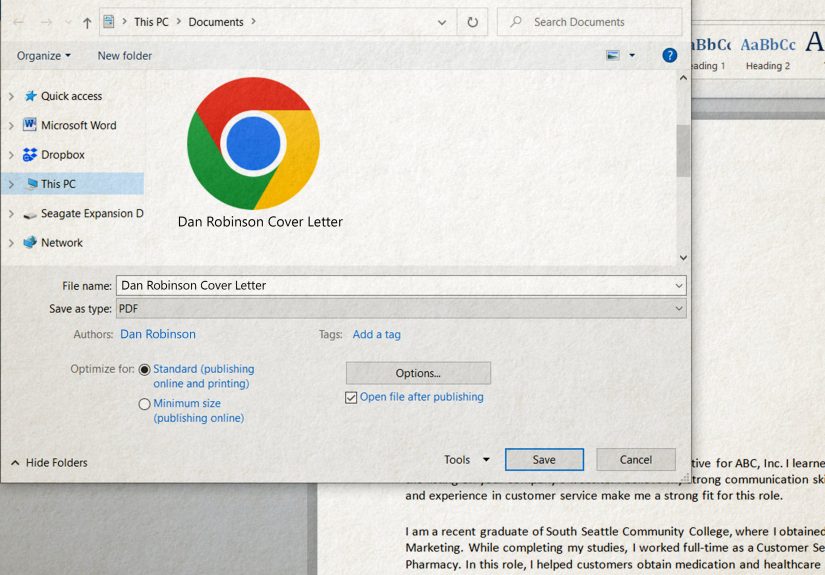Viewport: 825px width, 575px height.
Task: Select Standard publishing online and printing option
Action: [x=145, y=370]
